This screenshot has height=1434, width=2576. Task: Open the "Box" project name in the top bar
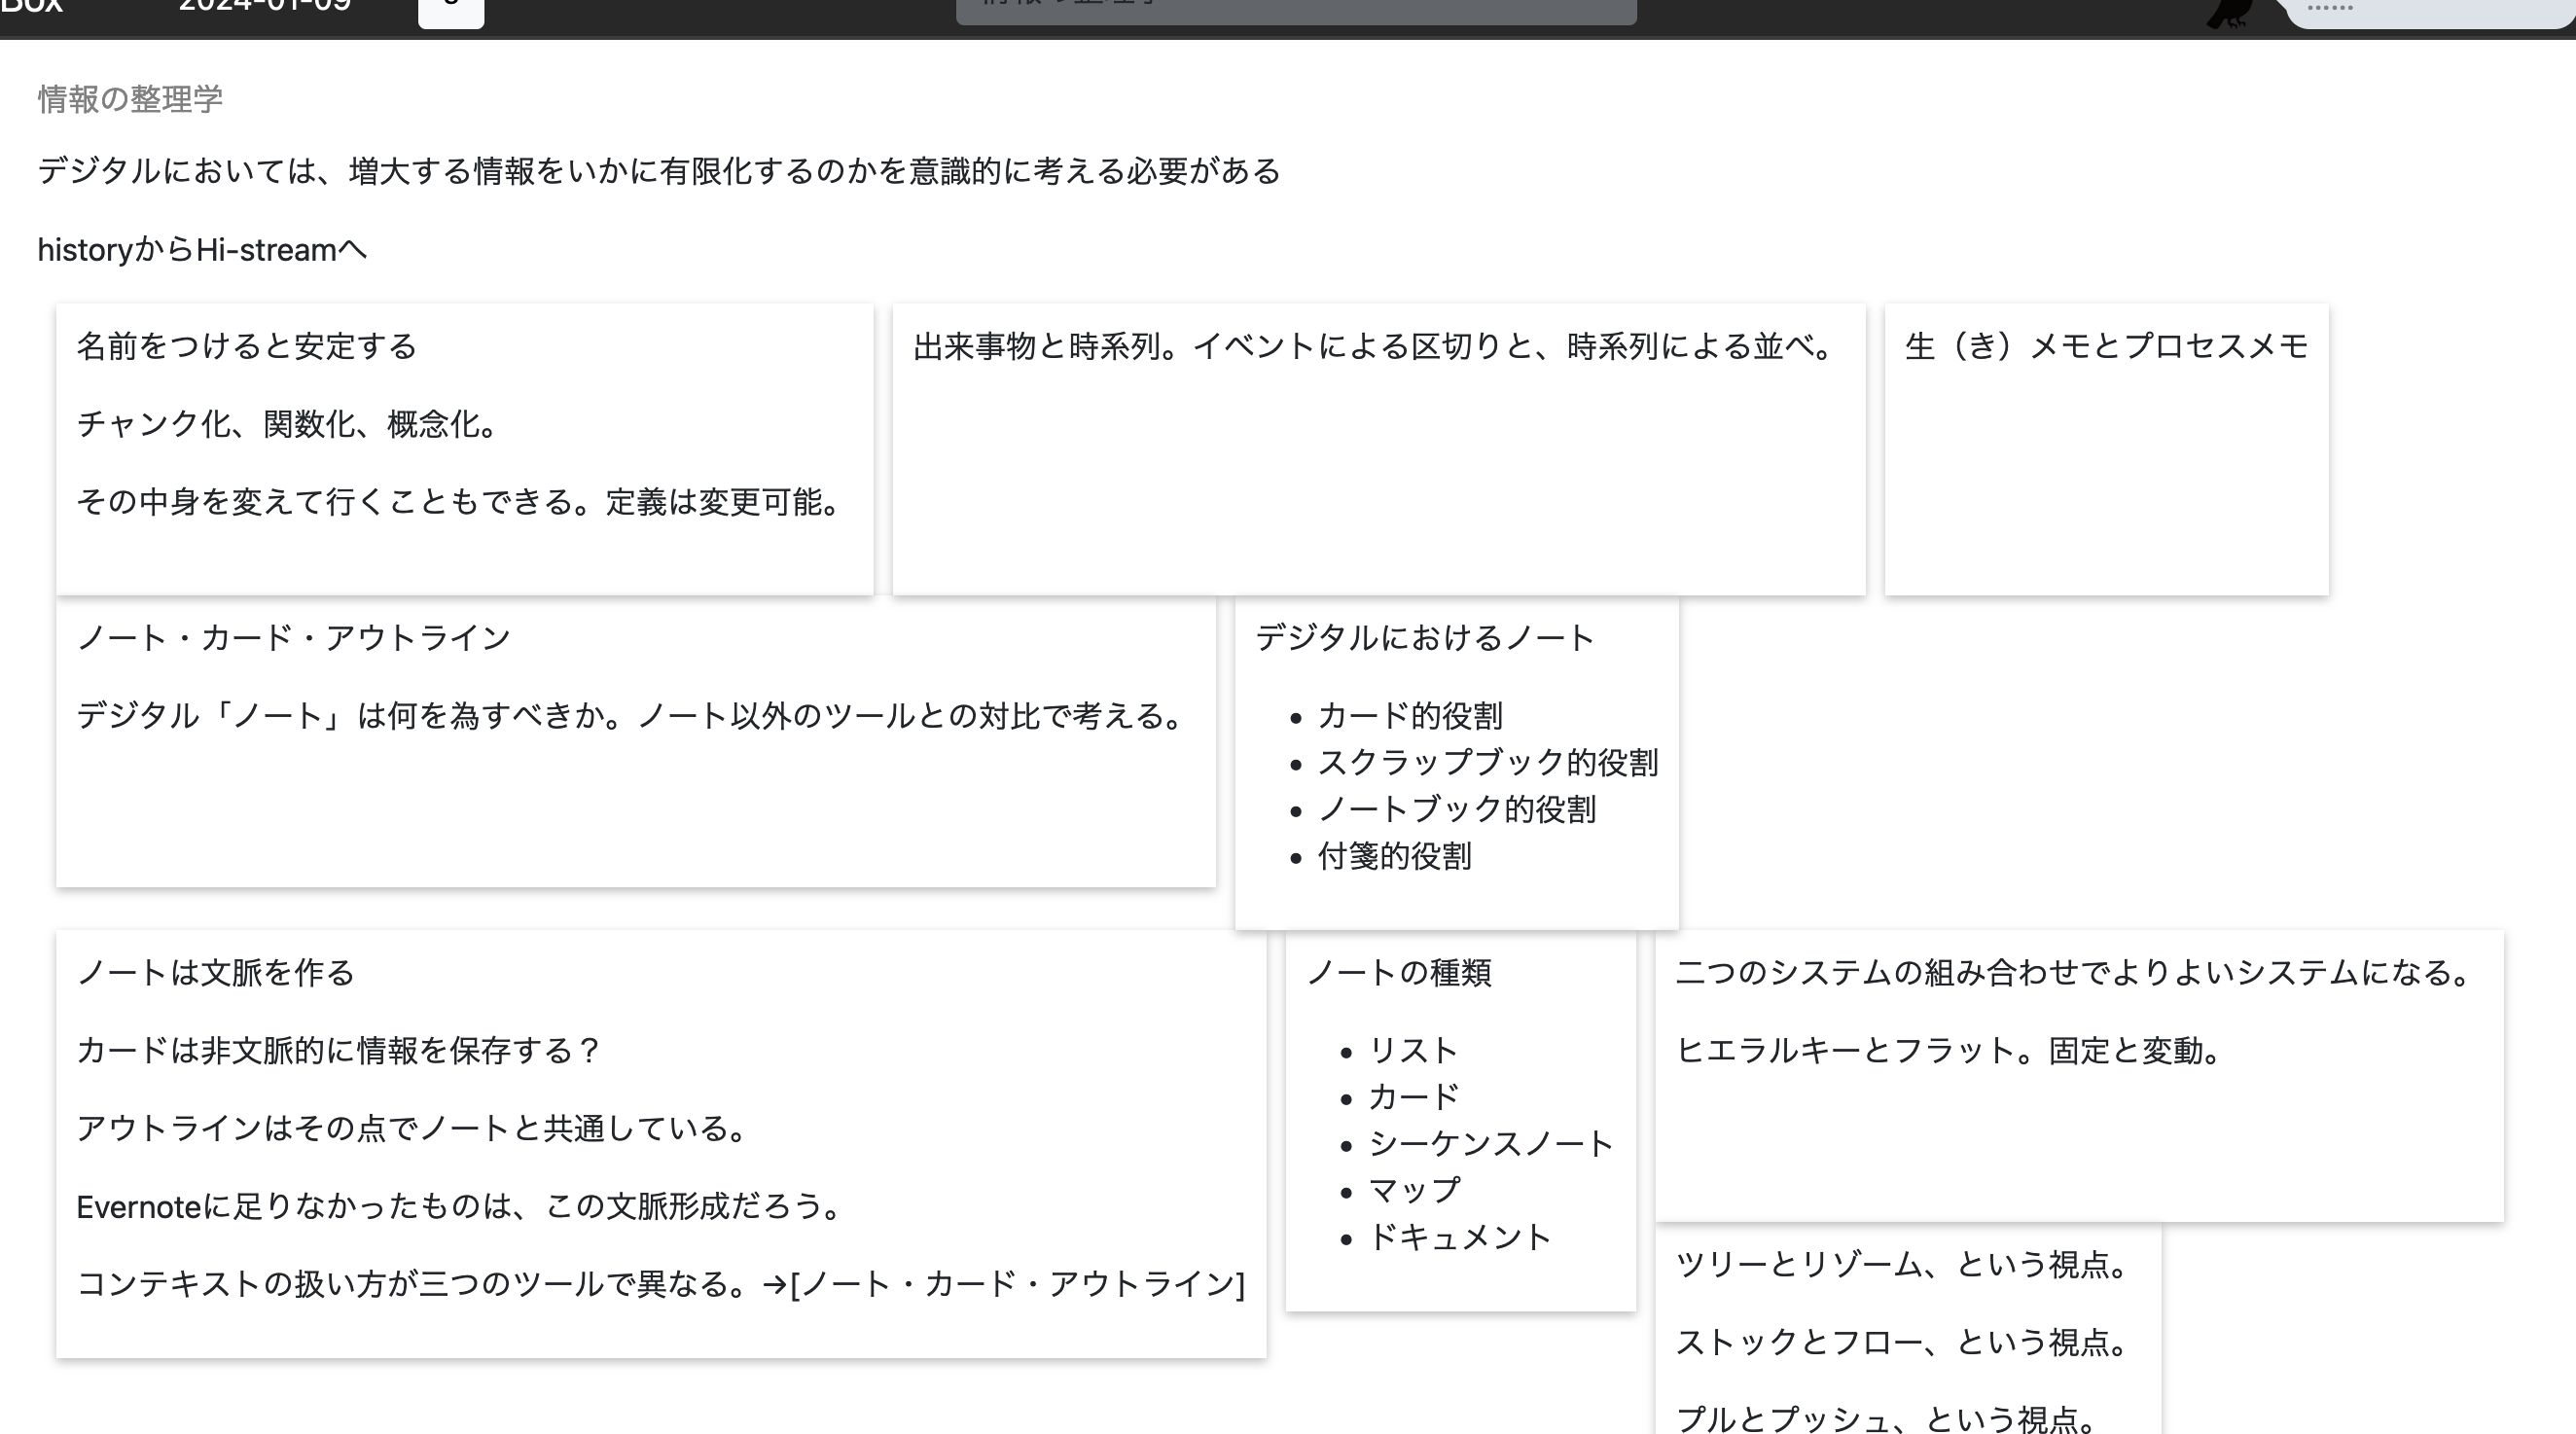[x=33, y=8]
